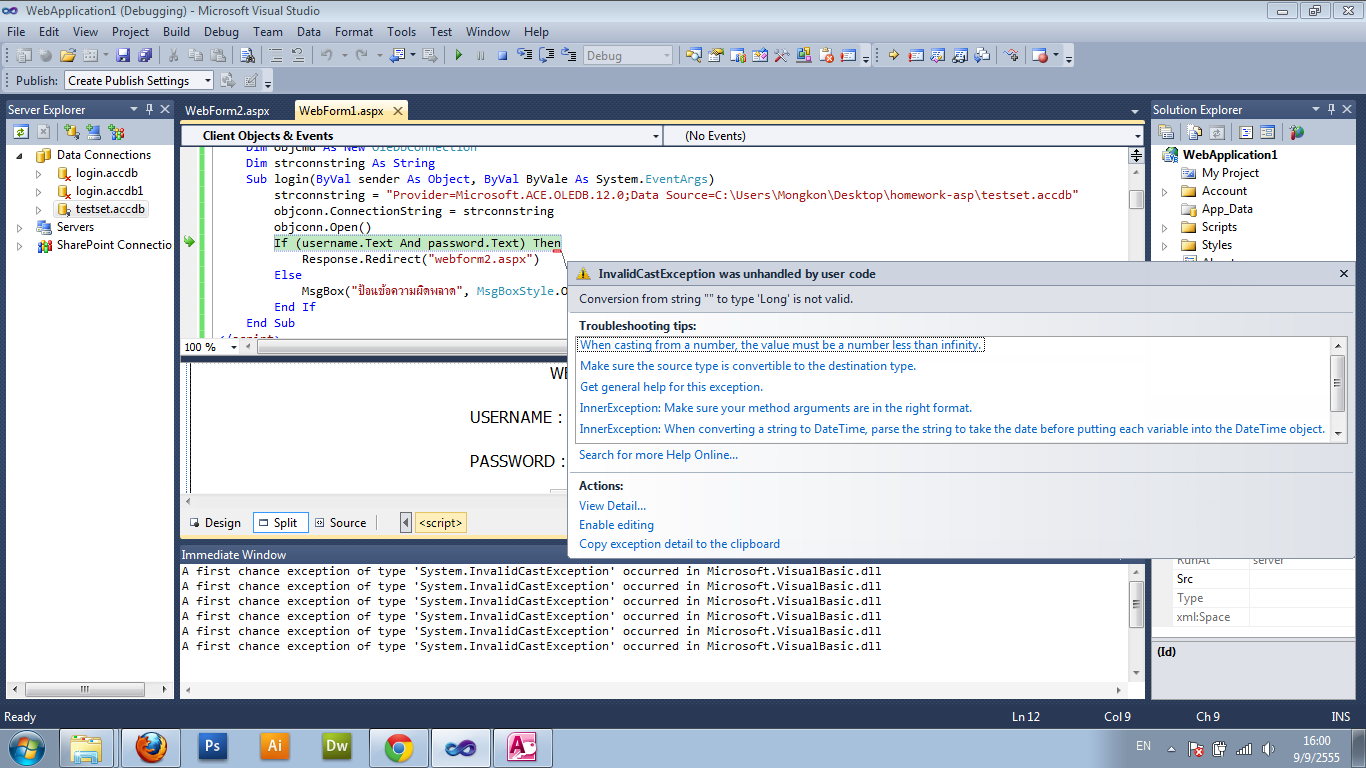Open Microsoft Access from the taskbar
The height and width of the screenshot is (768, 1366).
coord(523,746)
